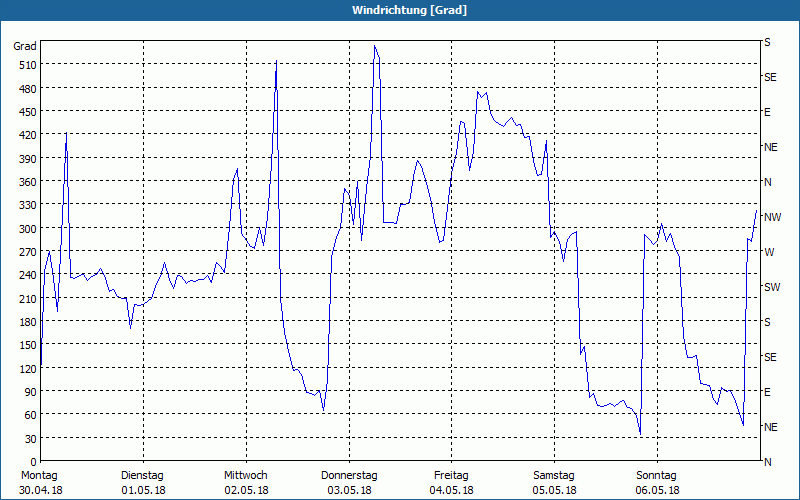Screen dimensions: 800x500
Task: Select the 120 y-axis value
Action: (28, 369)
